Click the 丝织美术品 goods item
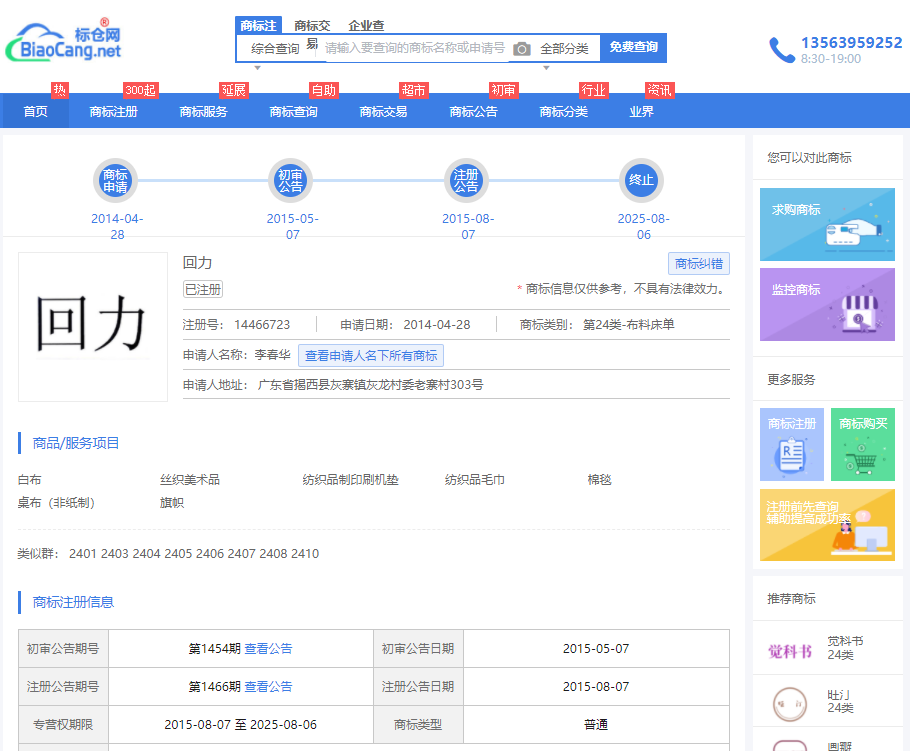This screenshot has width=910, height=751. (x=190, y=480)
